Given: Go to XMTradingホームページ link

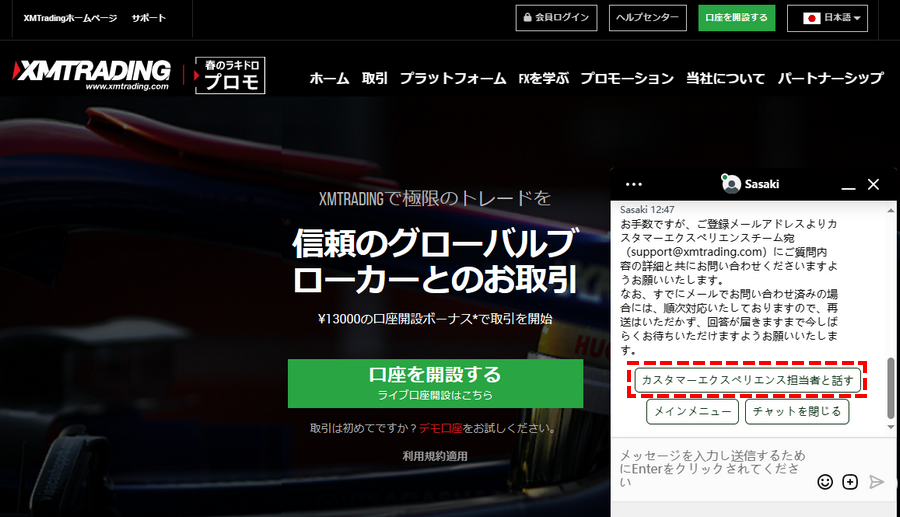Looking at the screenshot, I should point(70,18).
